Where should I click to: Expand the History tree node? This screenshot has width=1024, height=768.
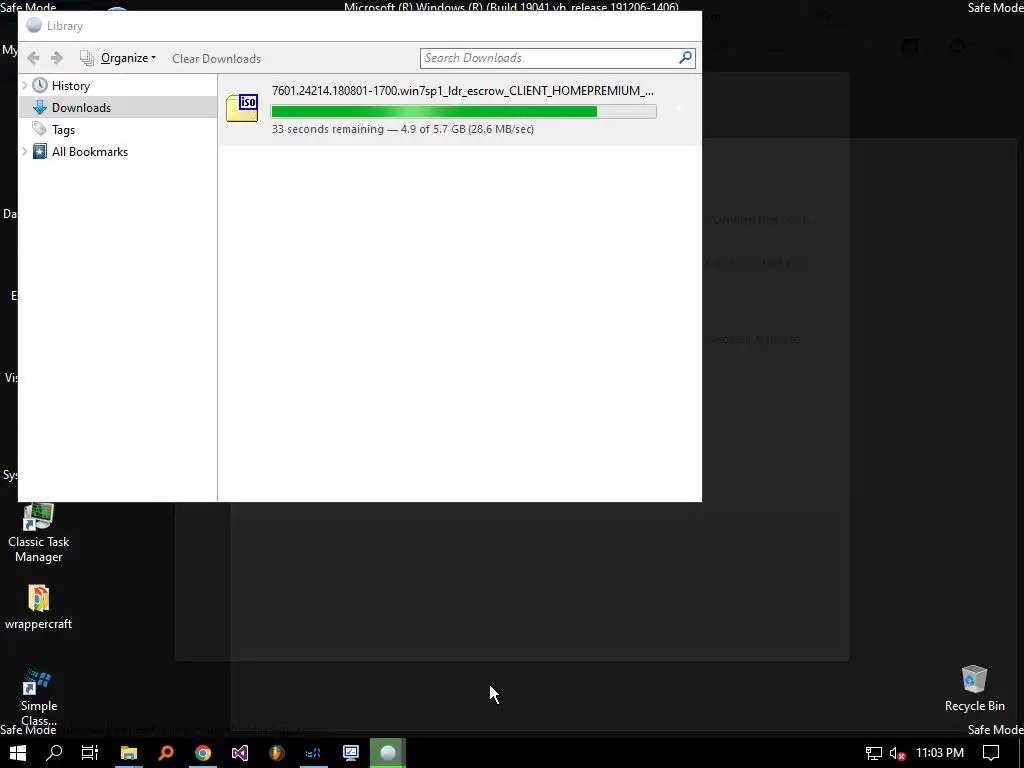click(25, 86)
